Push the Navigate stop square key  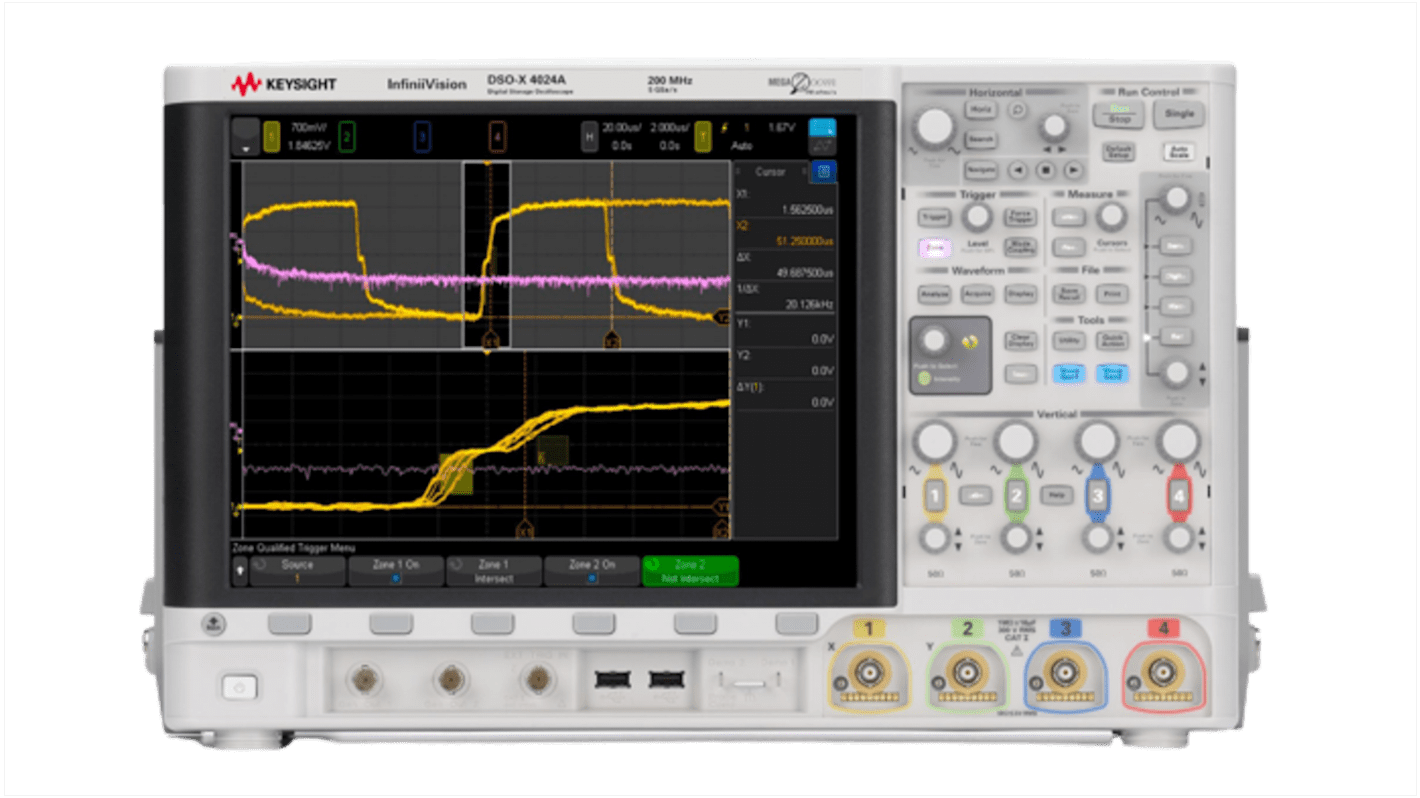tap(1046, 170)
